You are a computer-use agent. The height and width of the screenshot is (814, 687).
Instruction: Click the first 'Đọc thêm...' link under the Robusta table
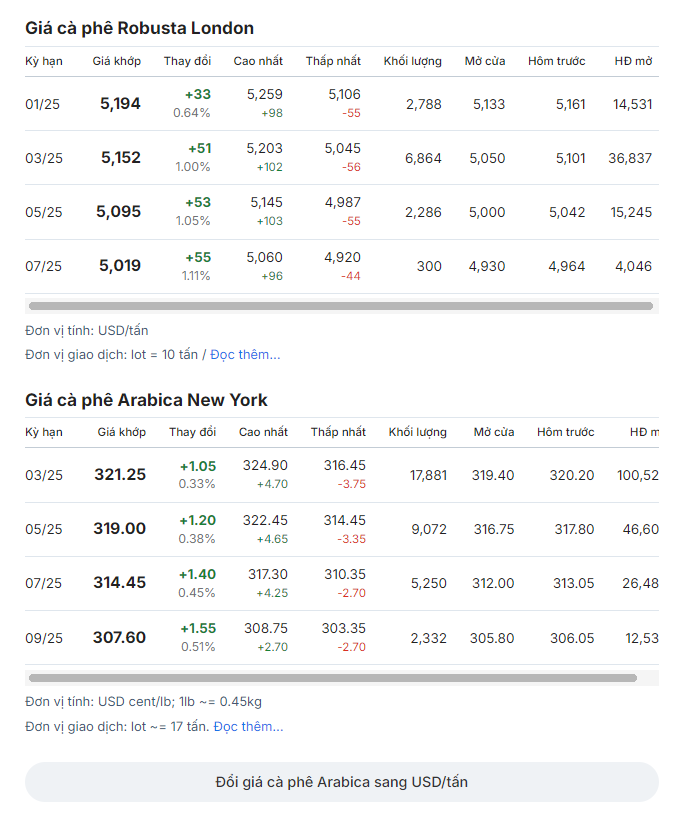tap(245, 355)
